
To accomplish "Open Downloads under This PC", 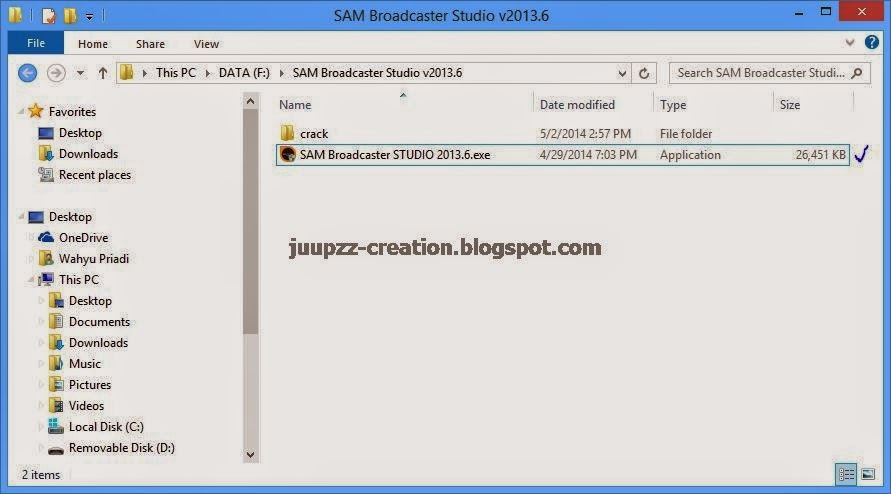I will (98, 343).
